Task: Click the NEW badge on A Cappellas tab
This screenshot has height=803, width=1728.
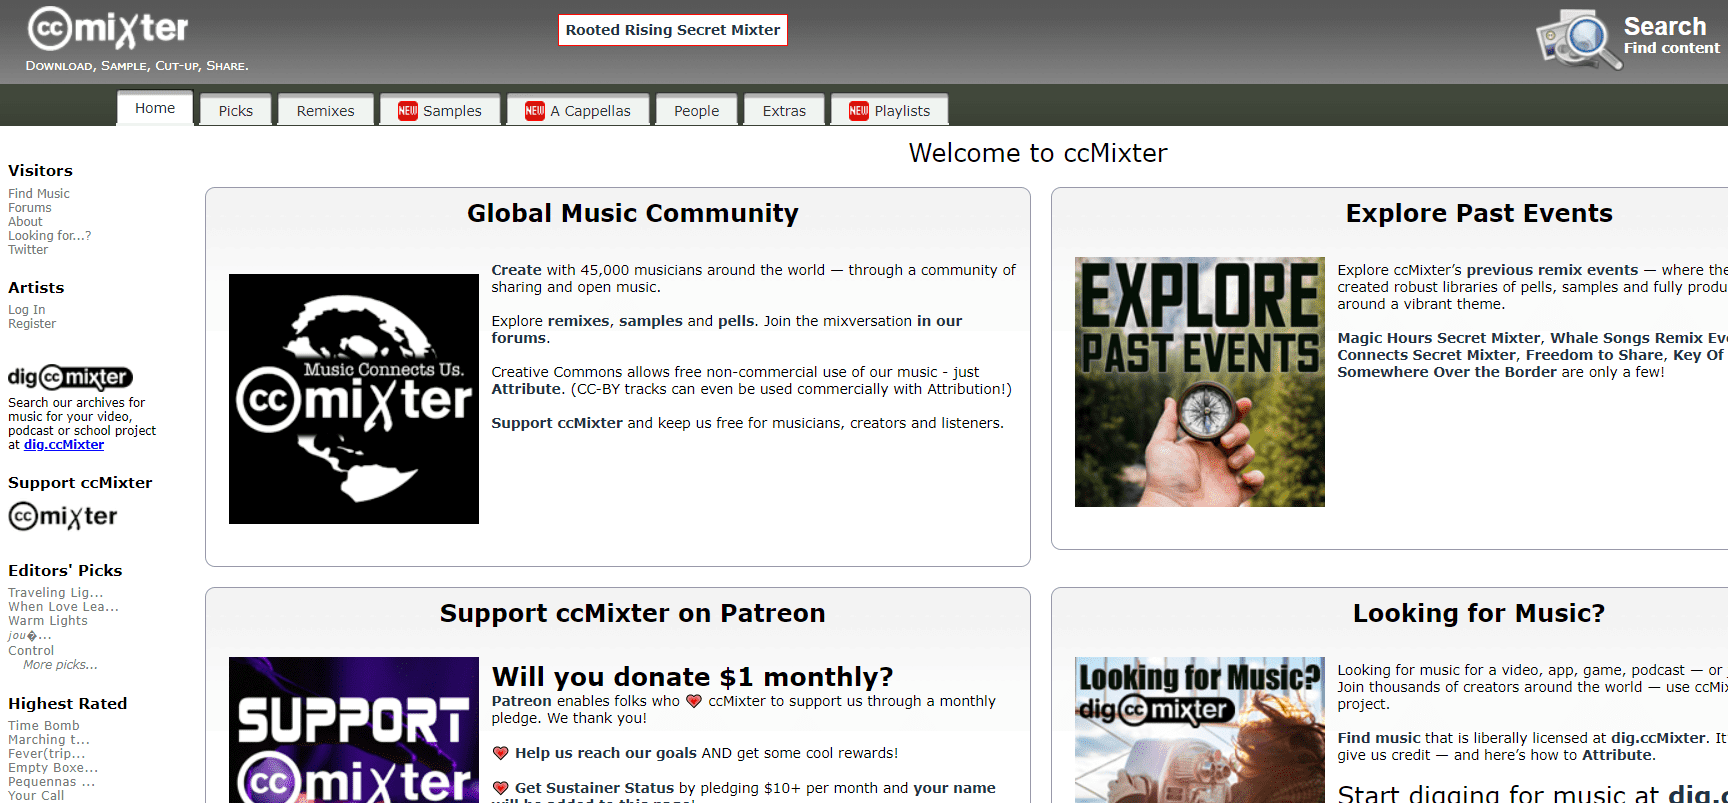Action: coord(535,111)
